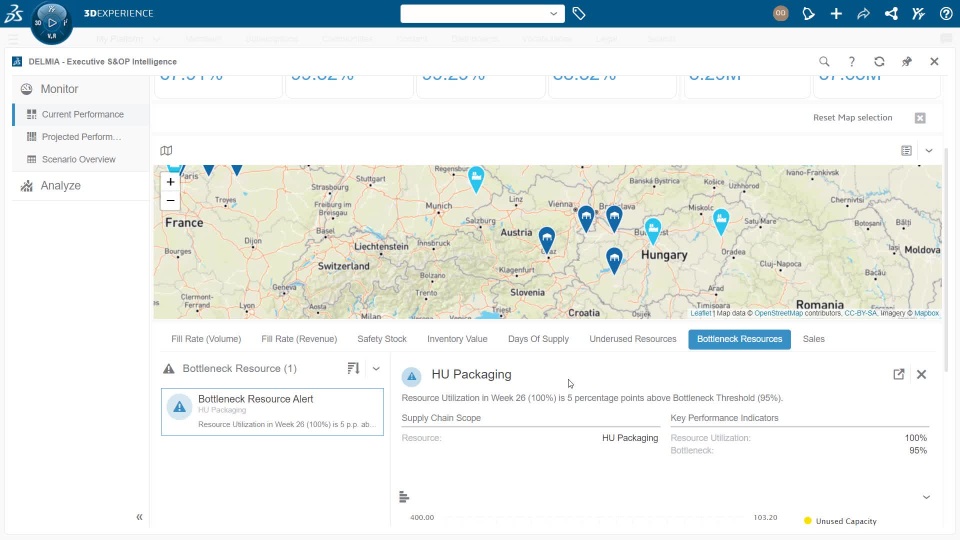Open the network connections icon

click(x=891, y=13)
